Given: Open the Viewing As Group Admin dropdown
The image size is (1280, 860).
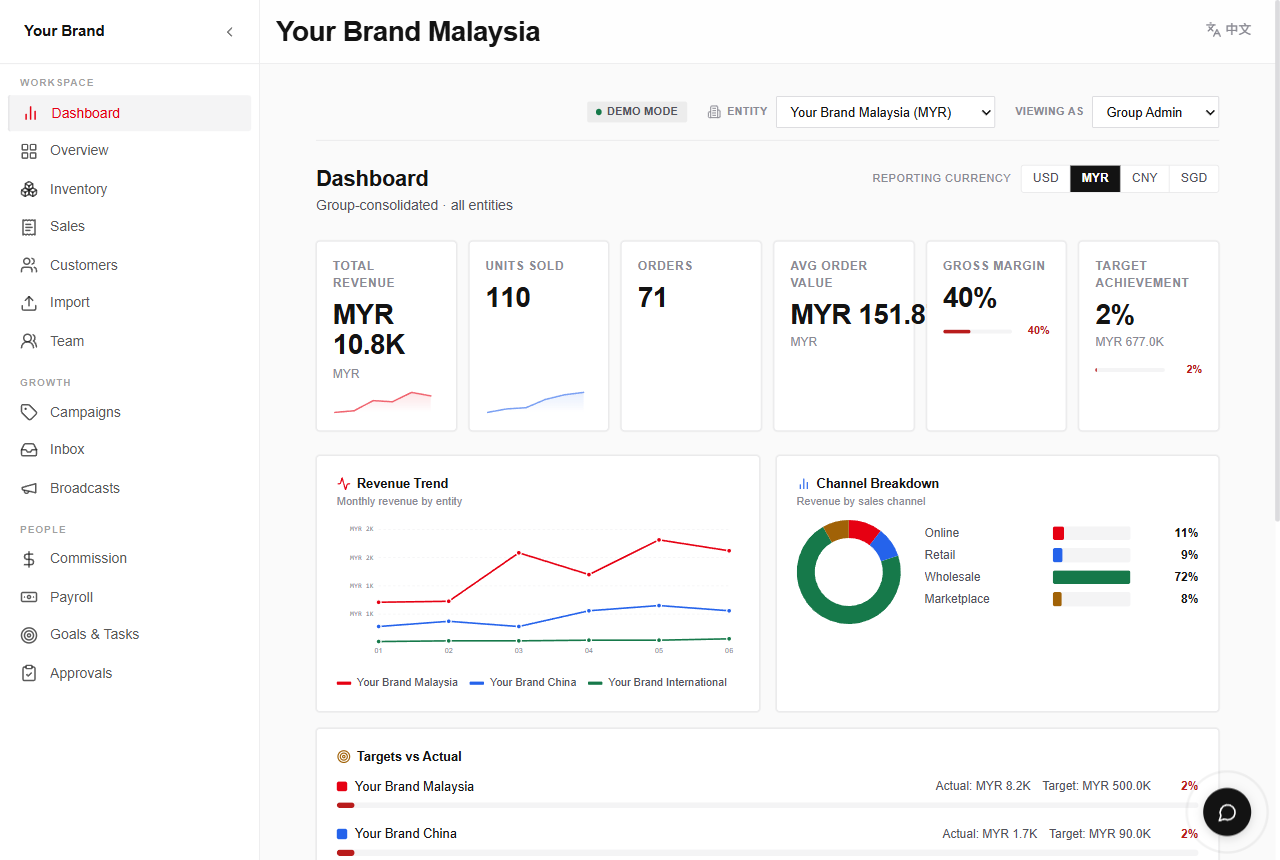Looking at the screenshot, I should click(1155, 112).
